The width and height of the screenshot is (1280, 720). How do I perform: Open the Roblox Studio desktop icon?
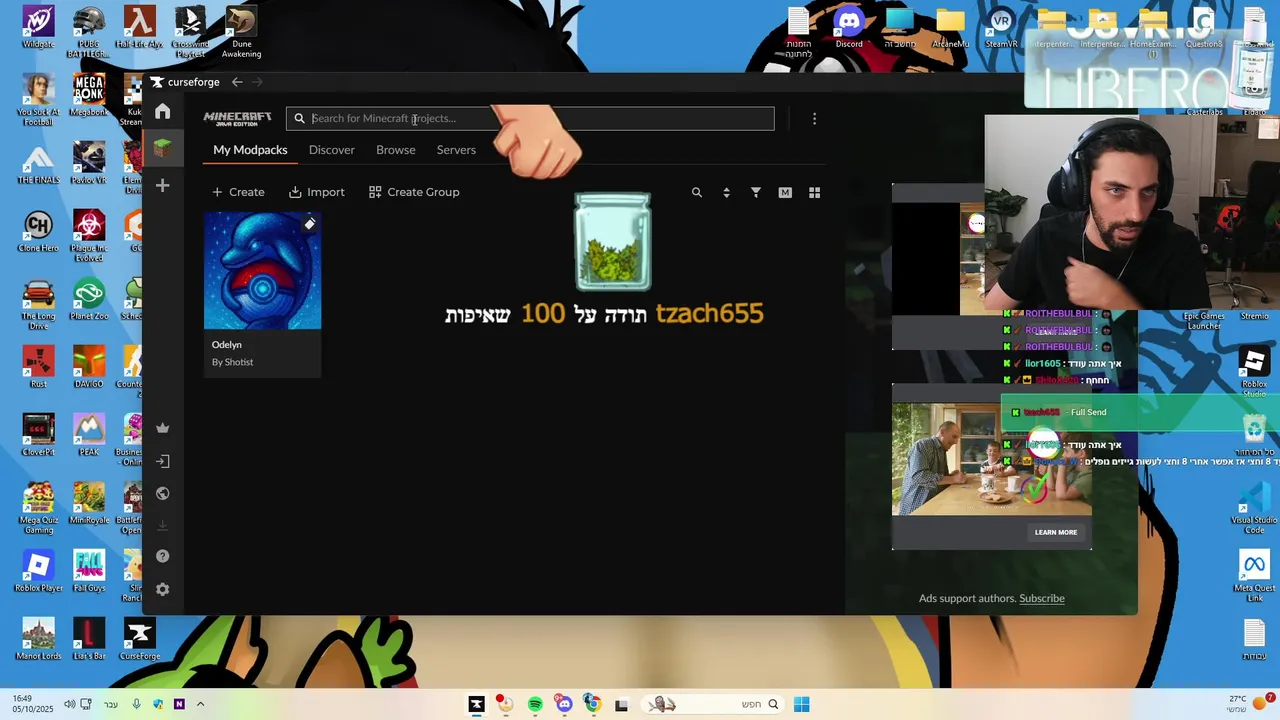(1254, 372)
